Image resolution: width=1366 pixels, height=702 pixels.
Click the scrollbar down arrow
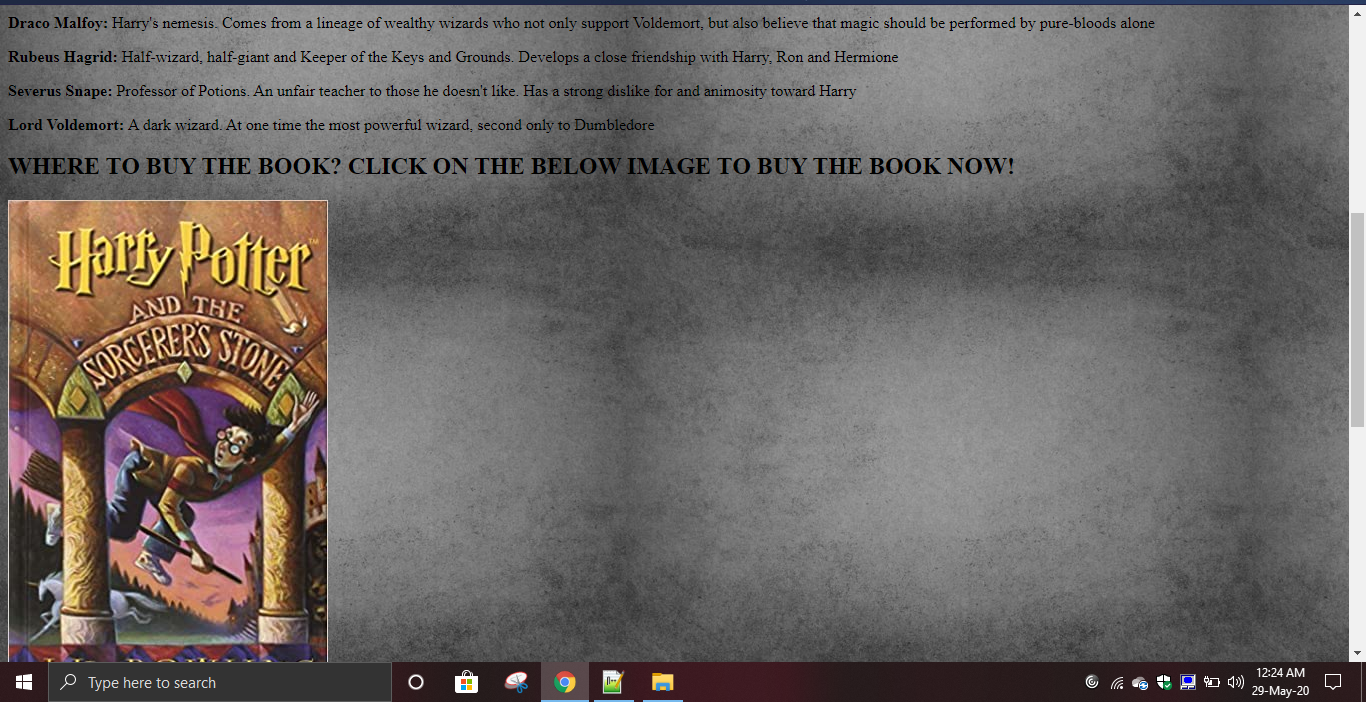(x=1358, y=652)
